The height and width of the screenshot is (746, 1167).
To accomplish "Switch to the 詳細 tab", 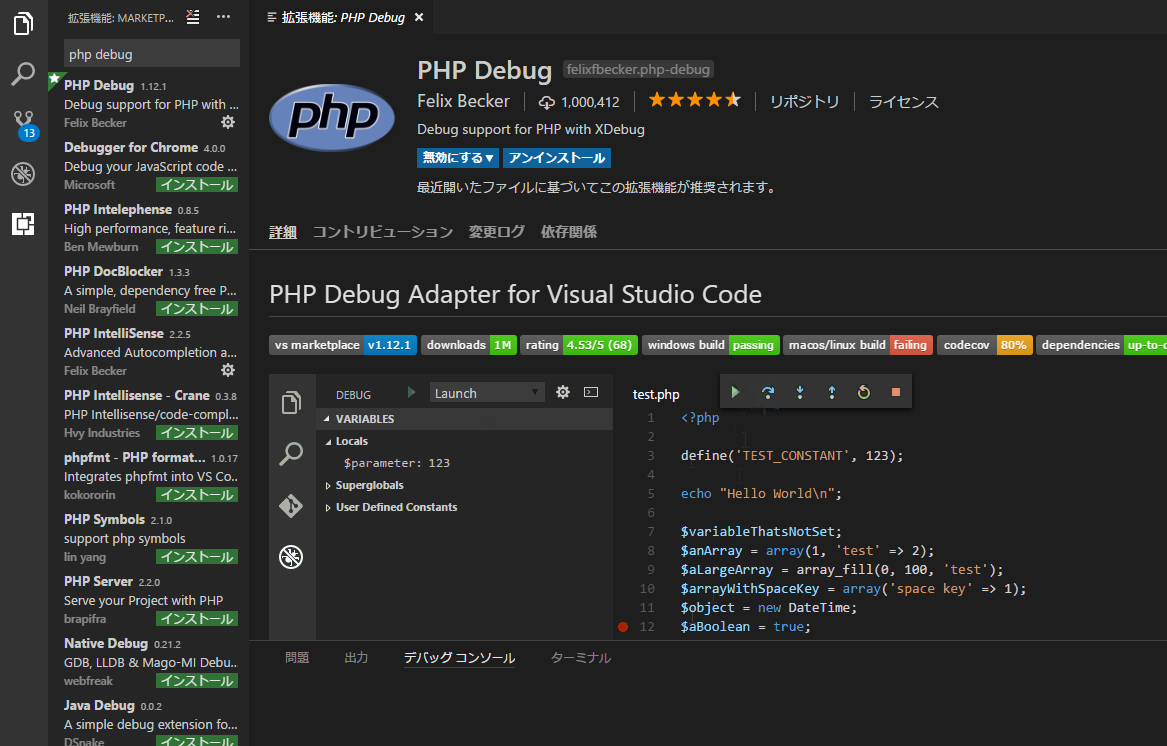I will coord(283,232).
